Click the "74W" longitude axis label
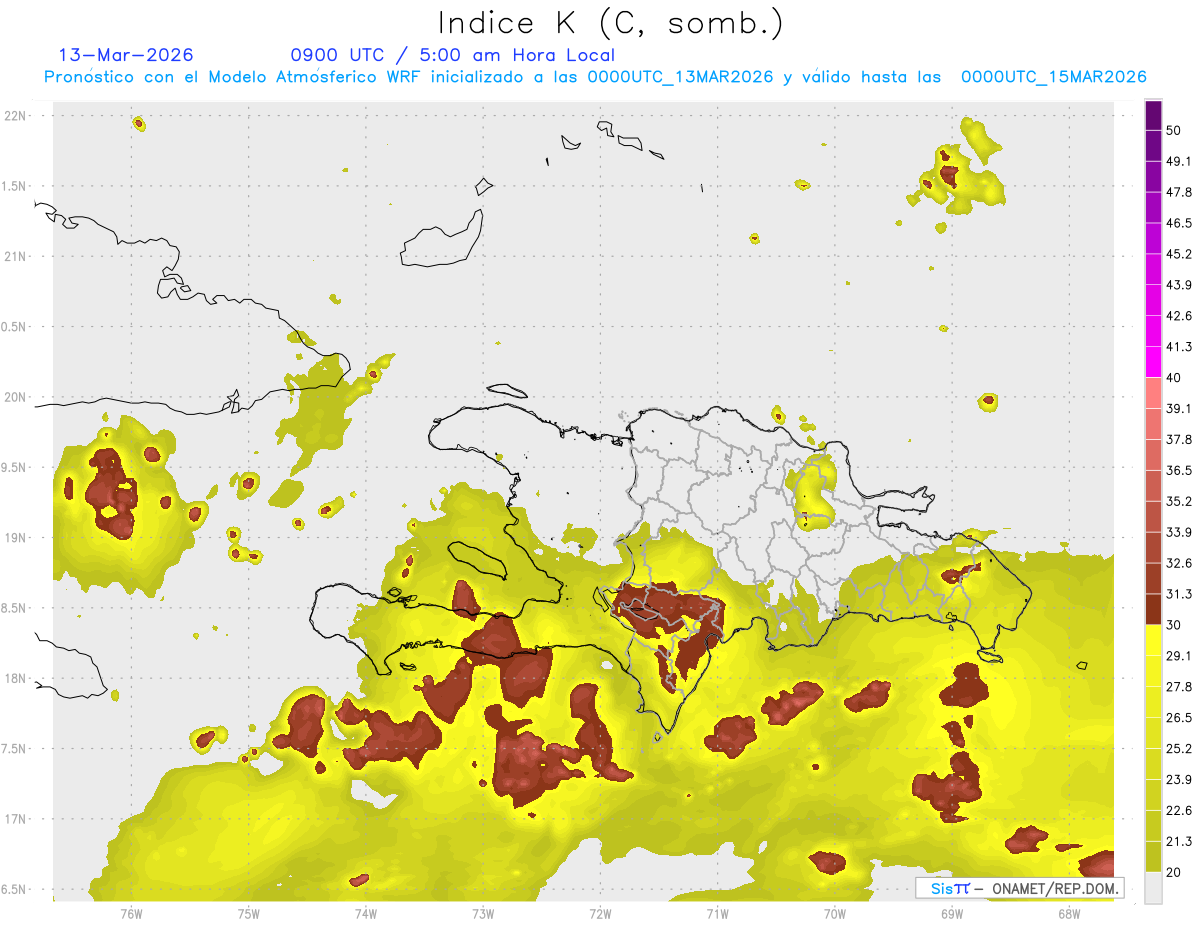This screenshot has width=1200, height=927. (x=366, y=912)
